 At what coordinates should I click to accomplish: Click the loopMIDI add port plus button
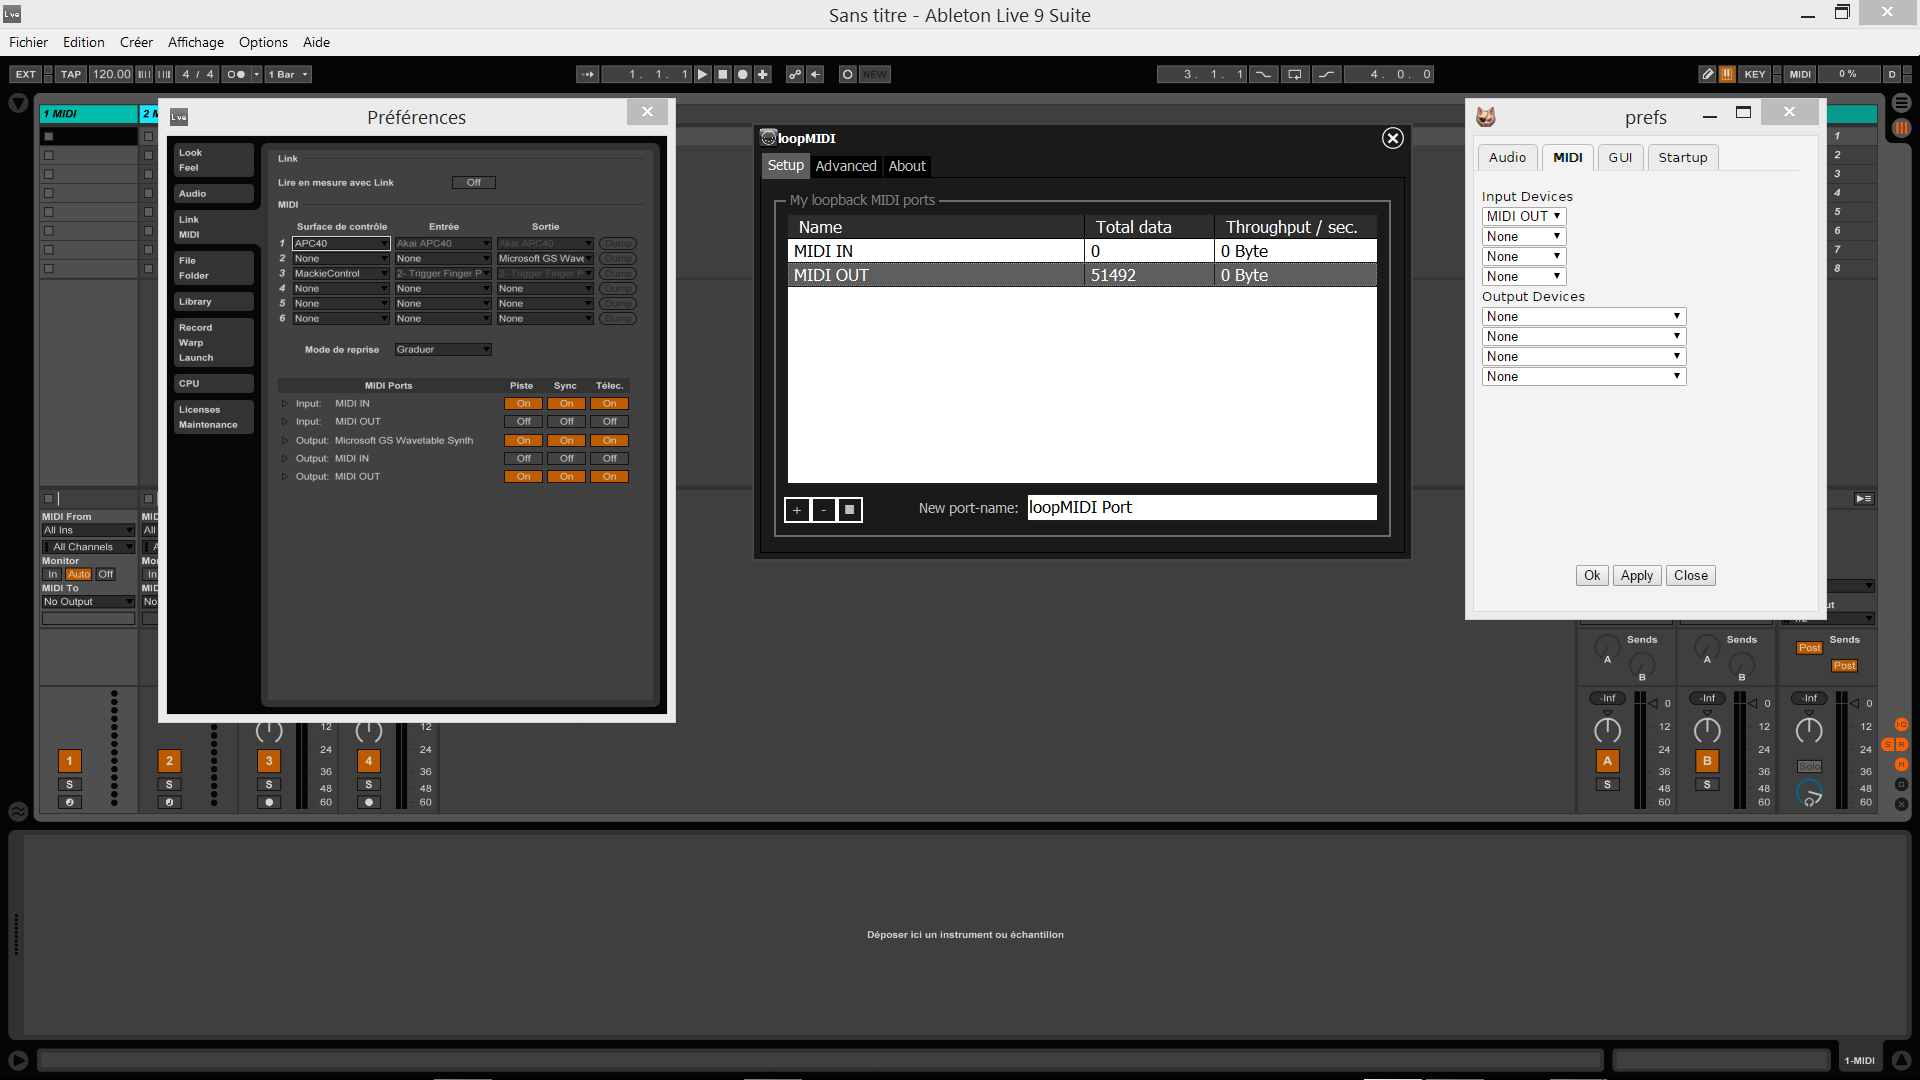pos(797,510)
